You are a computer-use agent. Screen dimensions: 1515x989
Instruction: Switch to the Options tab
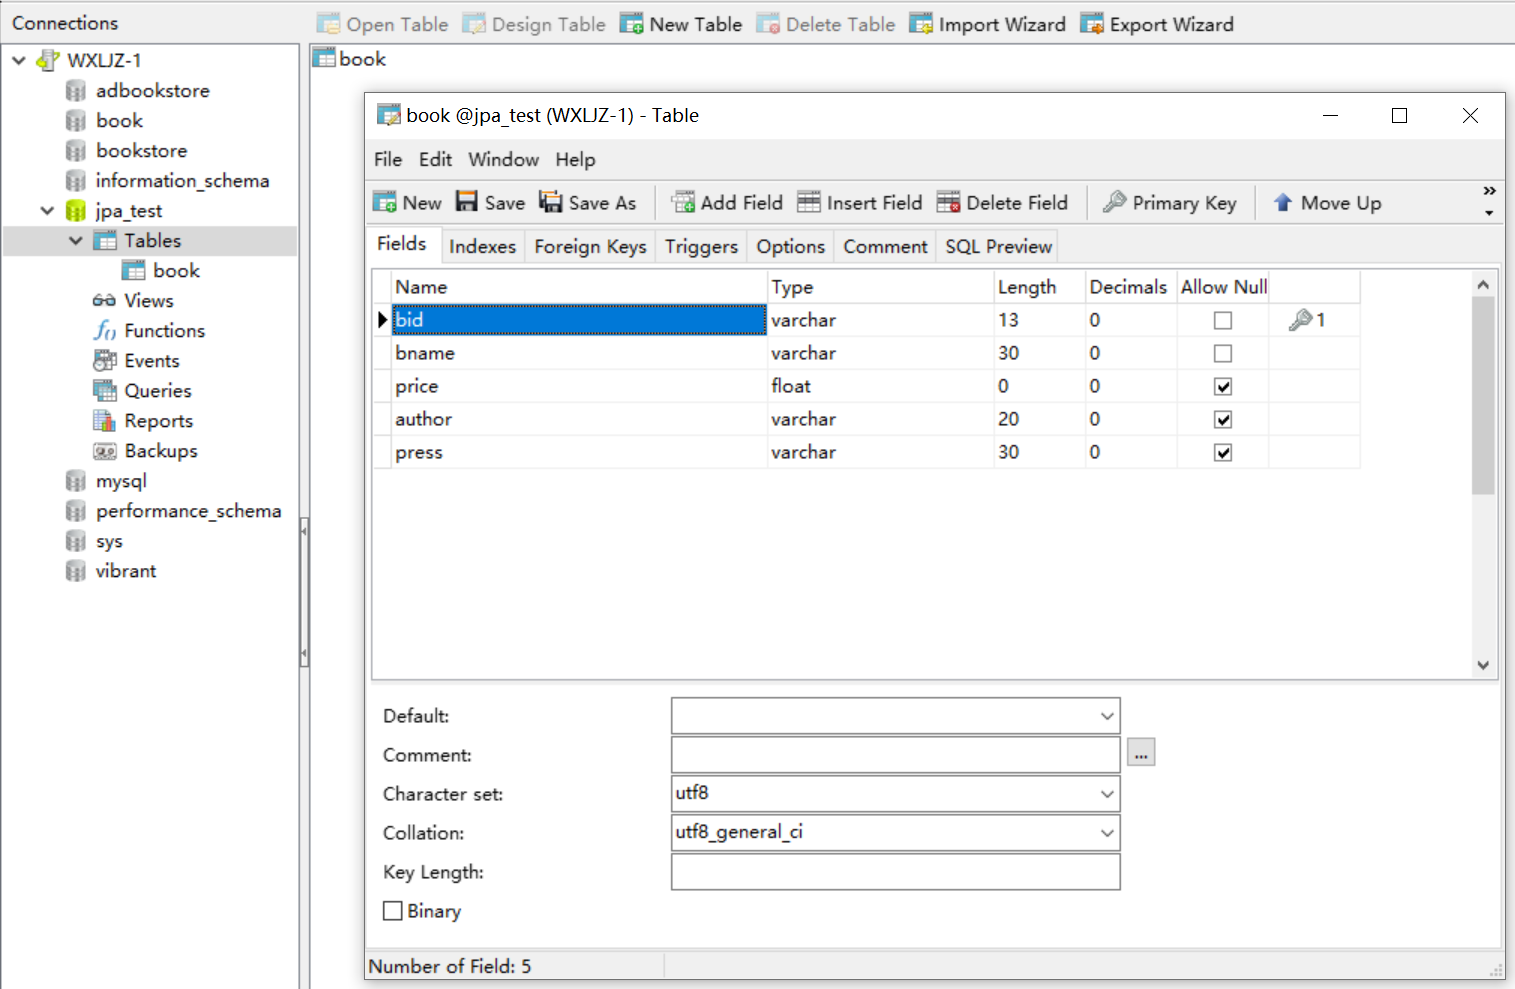[790, 247]
